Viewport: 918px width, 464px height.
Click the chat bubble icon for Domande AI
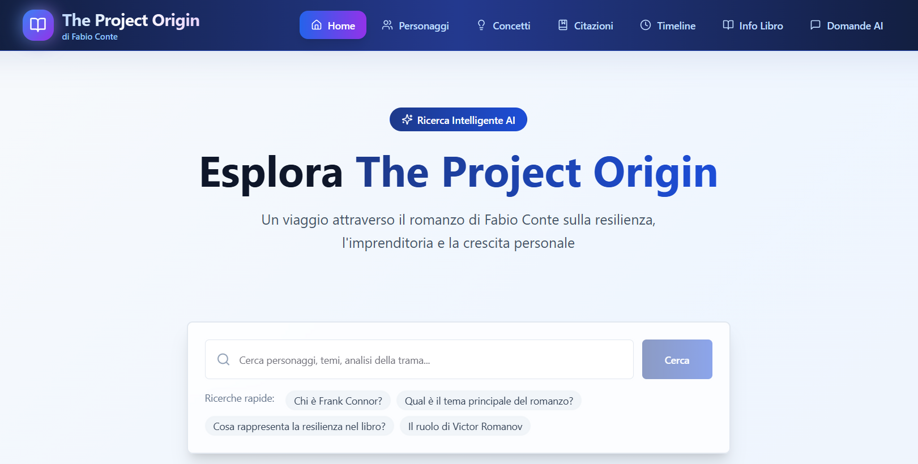click(815, 25)
